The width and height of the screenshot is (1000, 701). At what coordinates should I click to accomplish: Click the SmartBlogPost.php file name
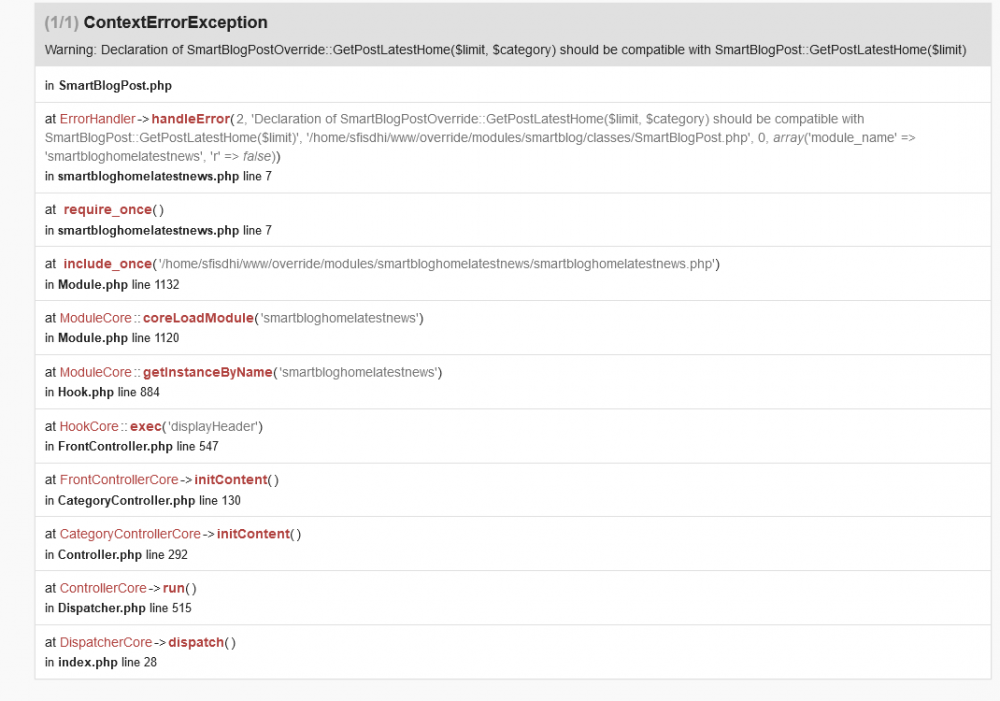tap(115, 85)
